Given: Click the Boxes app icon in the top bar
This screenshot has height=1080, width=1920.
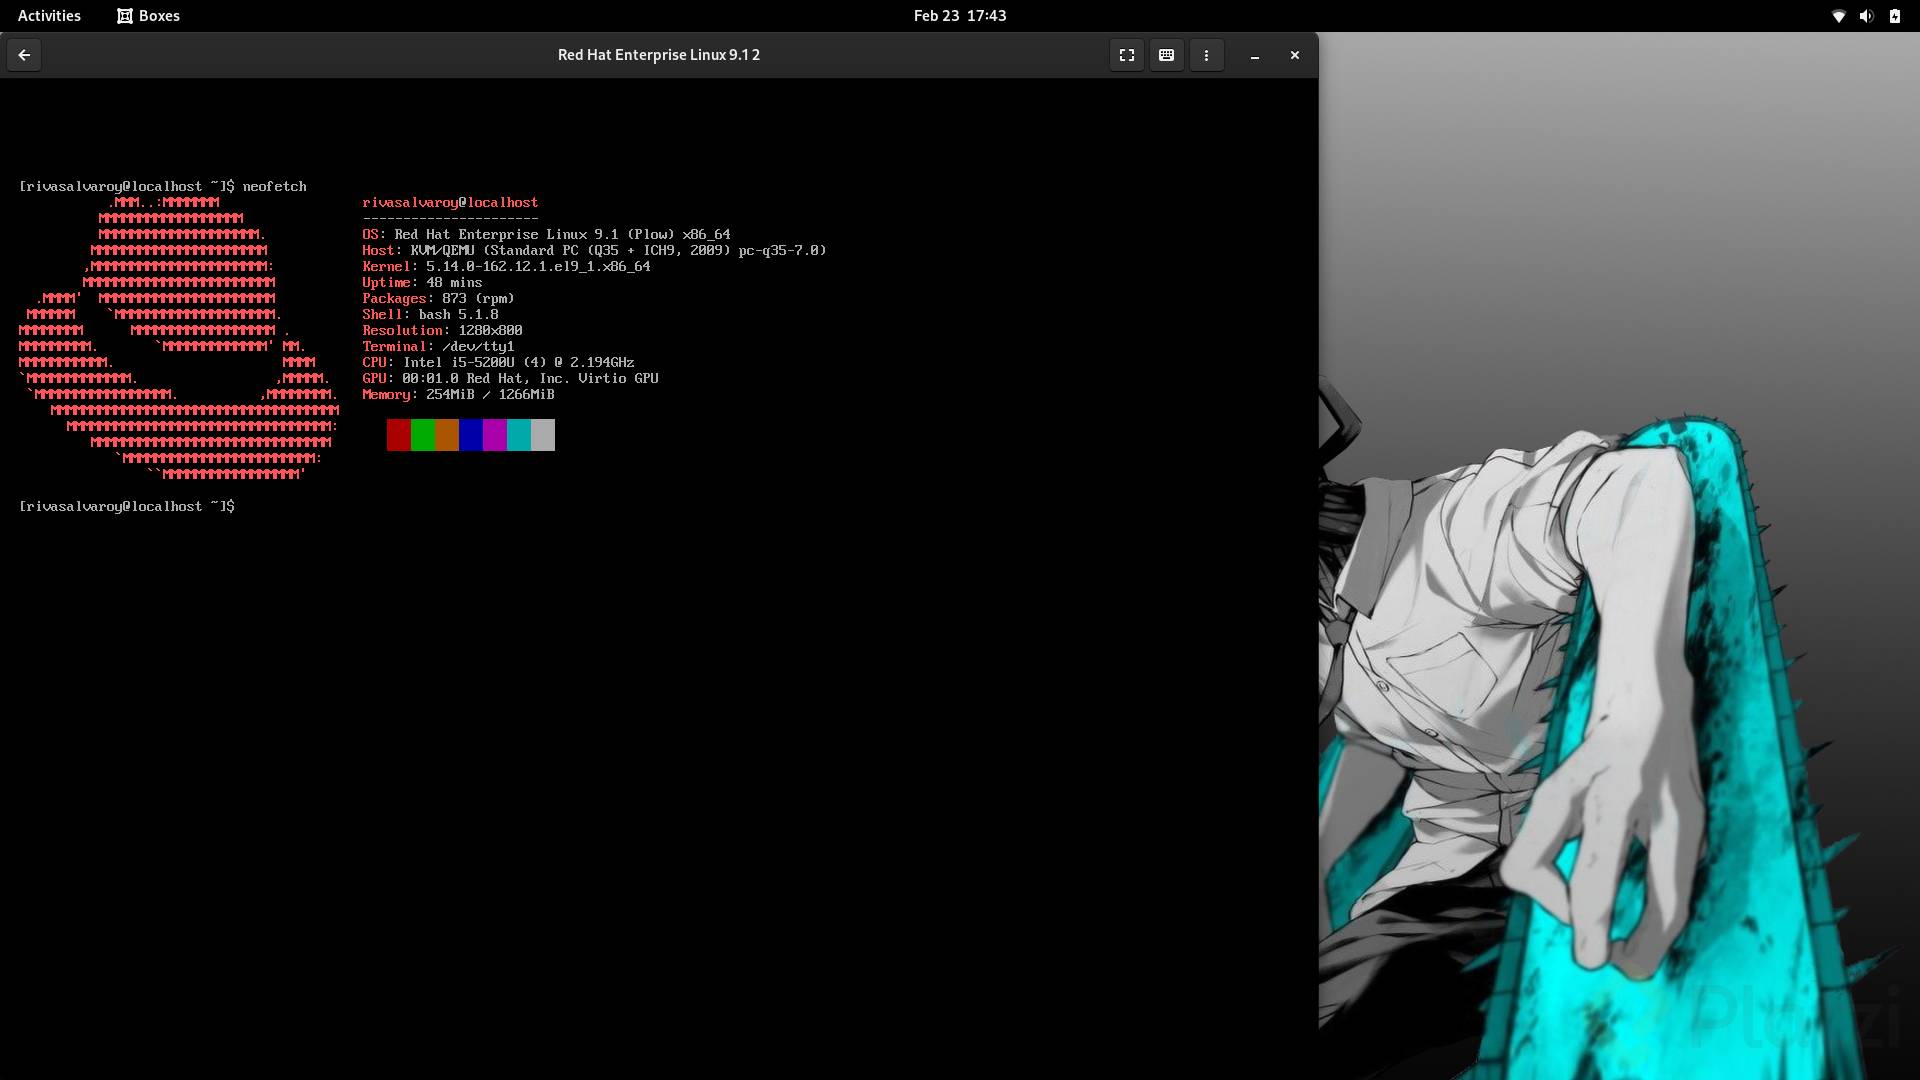Looking at the screenshot, I should pos(125,16).
